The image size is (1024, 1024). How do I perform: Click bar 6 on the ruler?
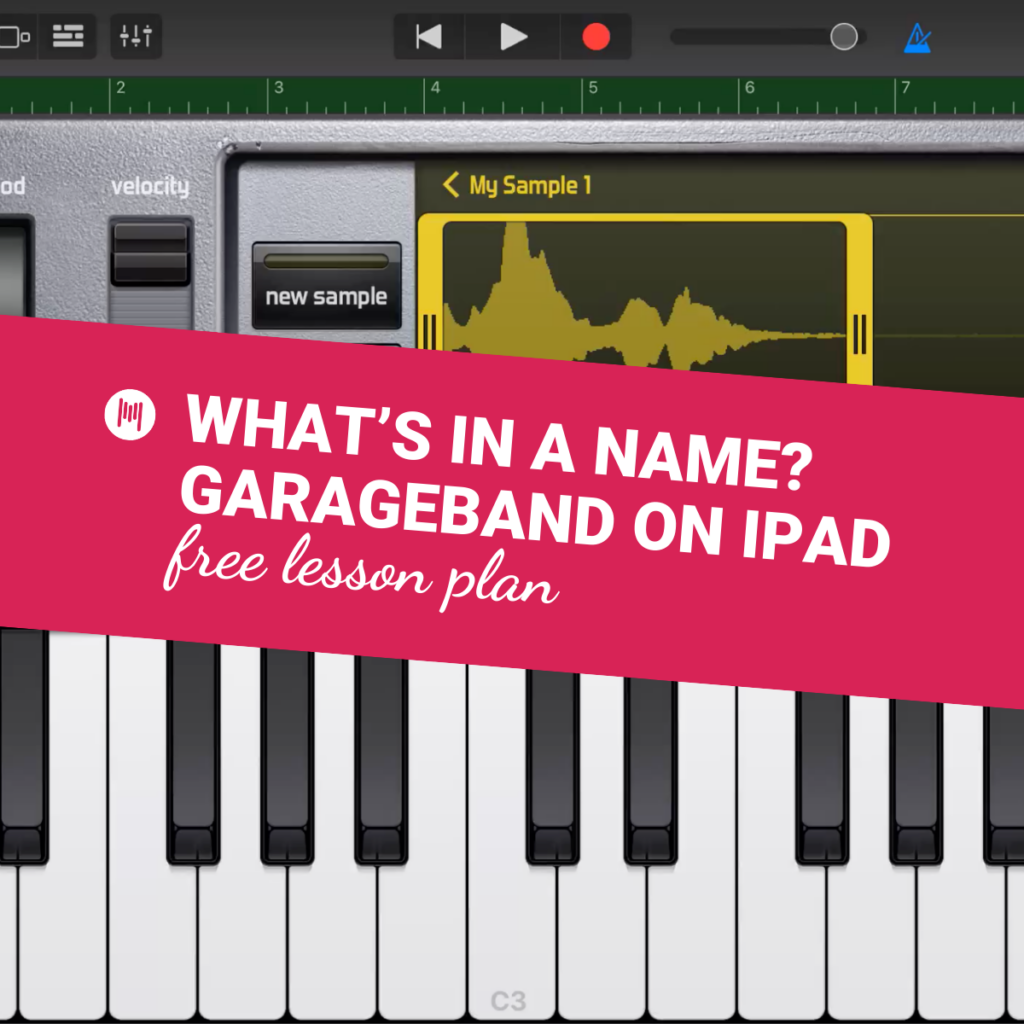pyautogui.click(x=750, y=88)
